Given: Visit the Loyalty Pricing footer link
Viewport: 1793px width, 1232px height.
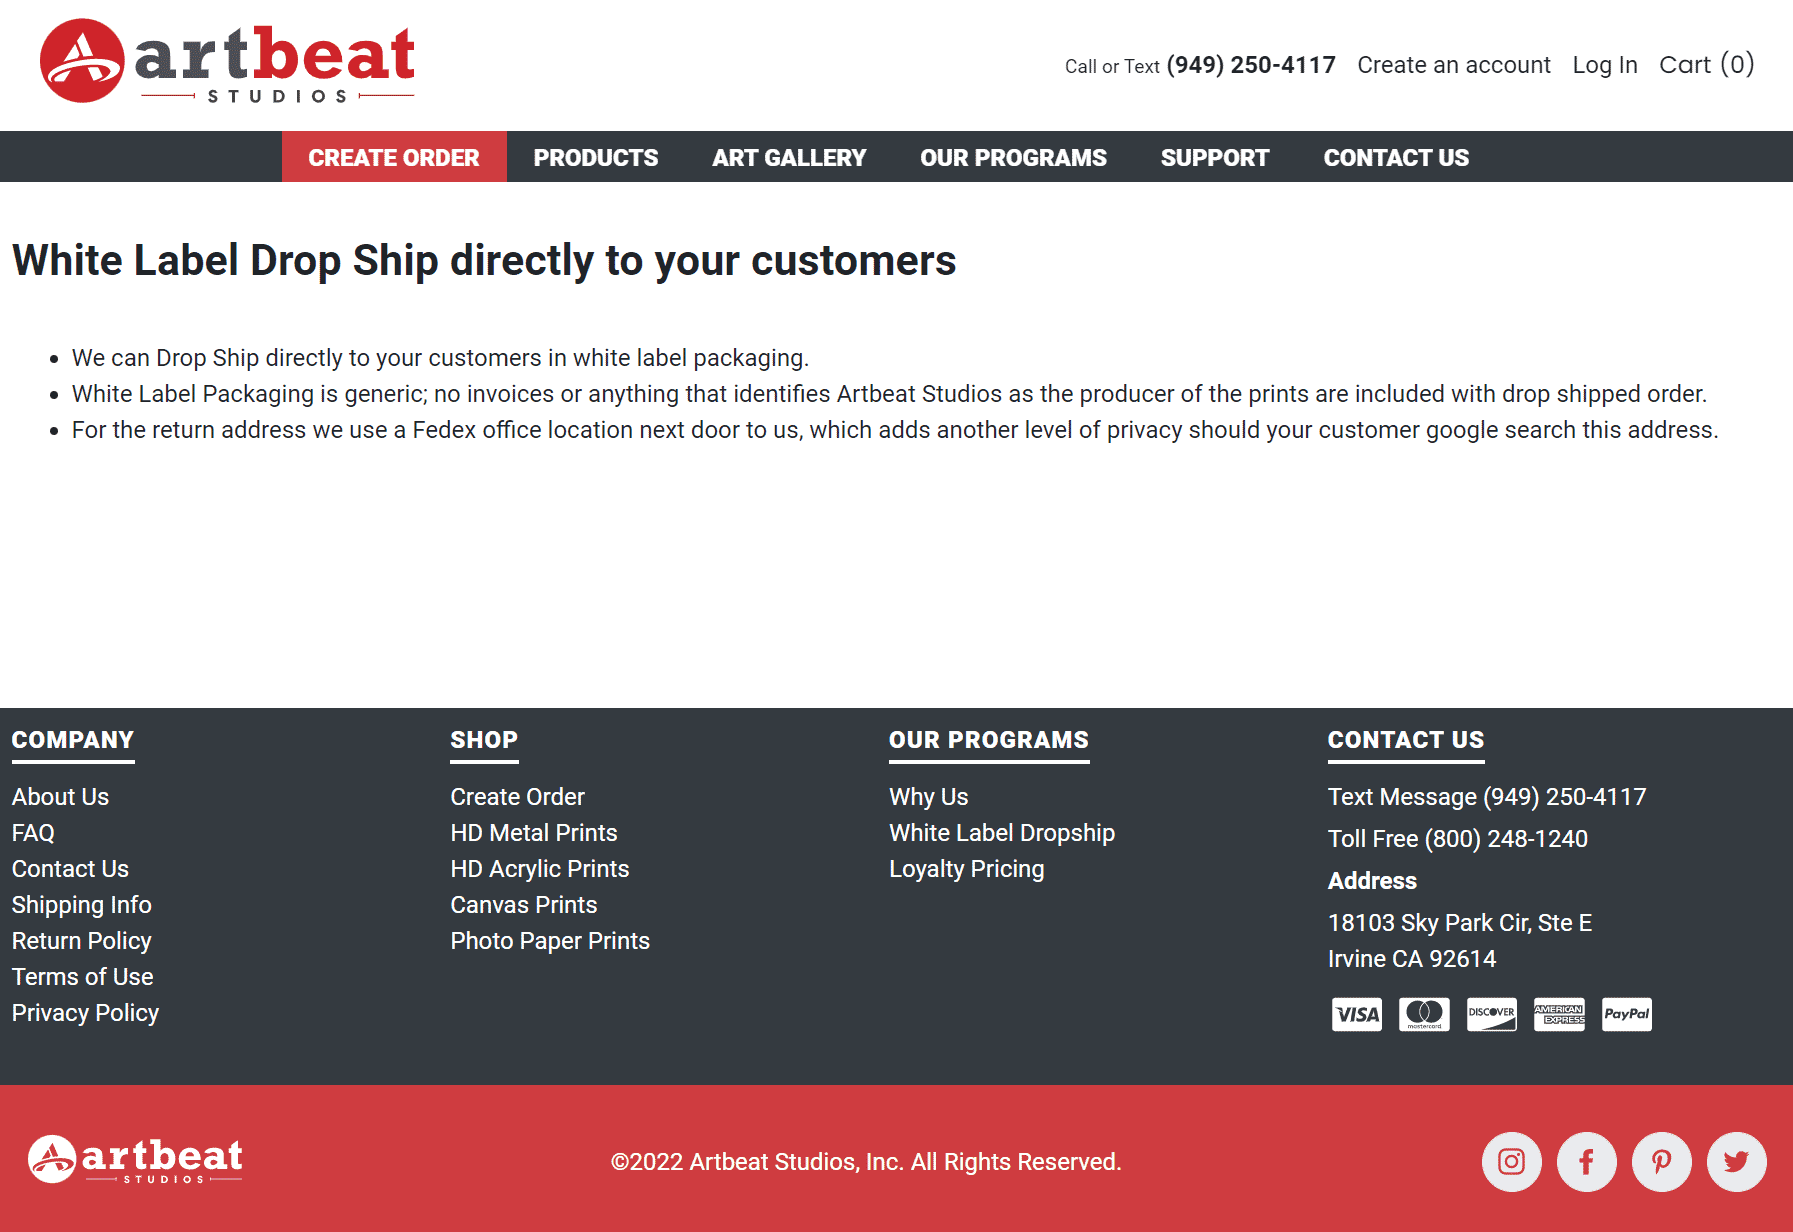Looking at the screenshot, I should [x=966, y=869].
